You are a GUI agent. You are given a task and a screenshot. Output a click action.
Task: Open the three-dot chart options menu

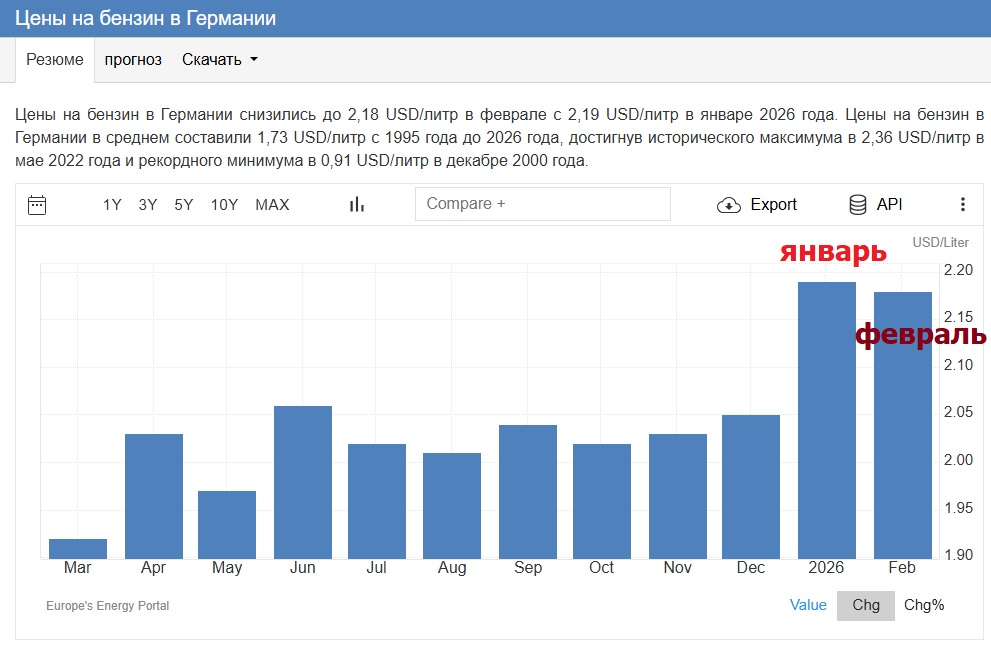click(x=963, y=204)
